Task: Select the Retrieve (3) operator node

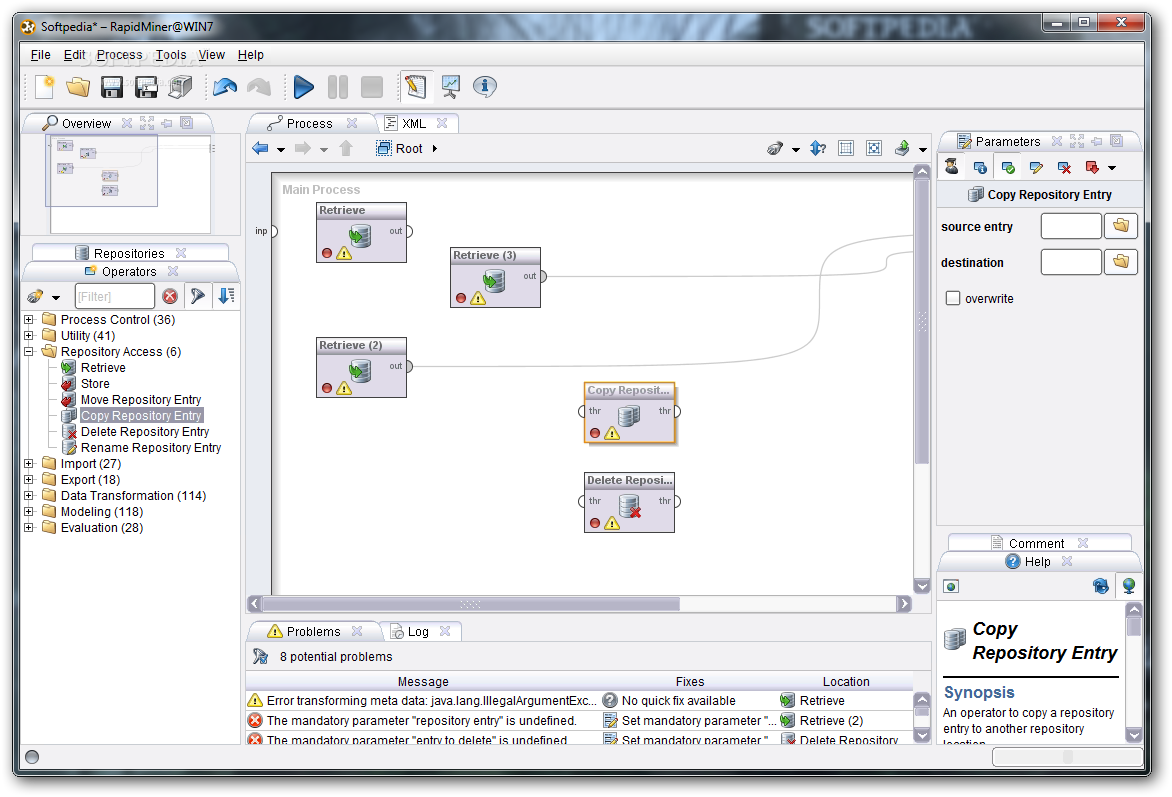Action: [496, 277]
